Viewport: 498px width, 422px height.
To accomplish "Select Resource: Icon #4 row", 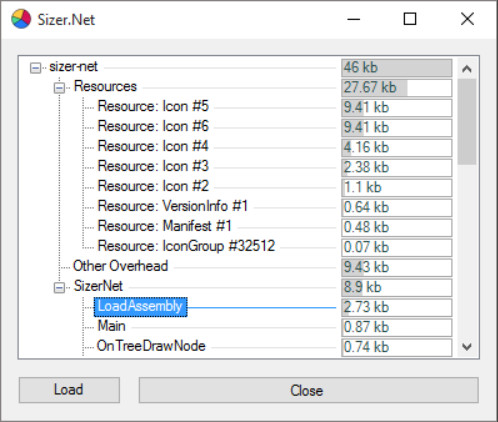I will pos(153,146).
